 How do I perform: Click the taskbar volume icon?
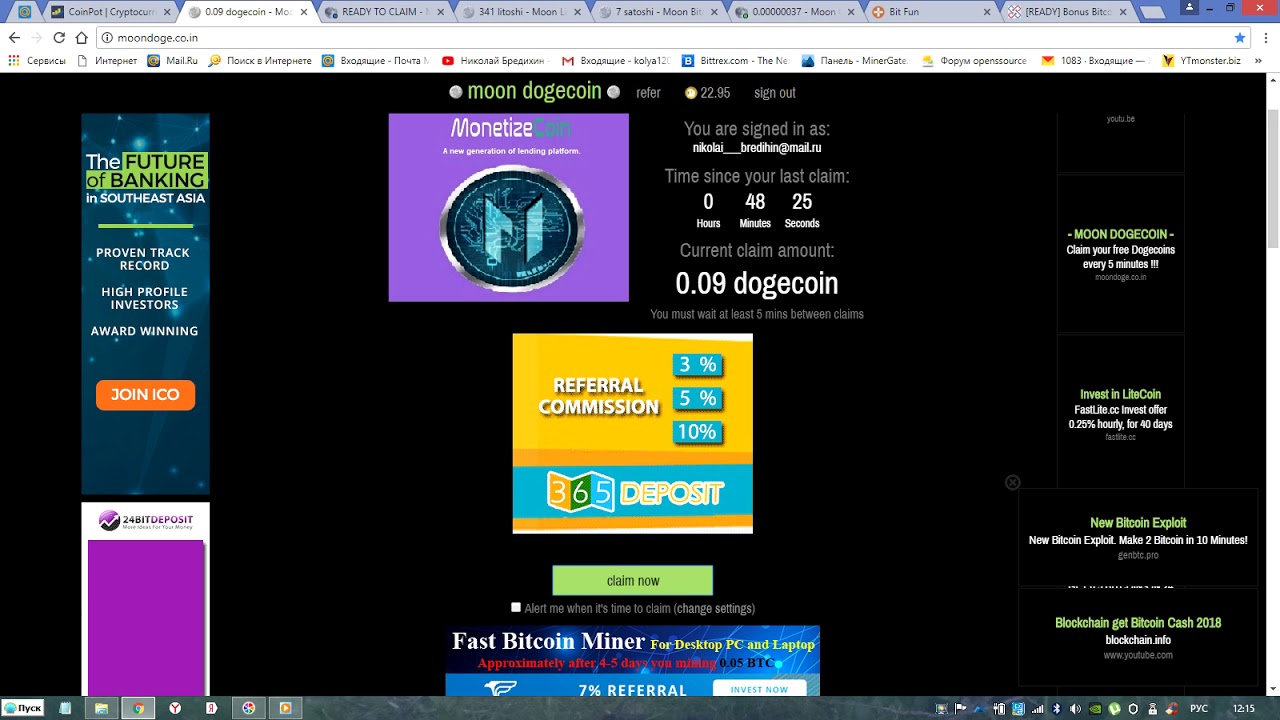(x=1075, y=709)
